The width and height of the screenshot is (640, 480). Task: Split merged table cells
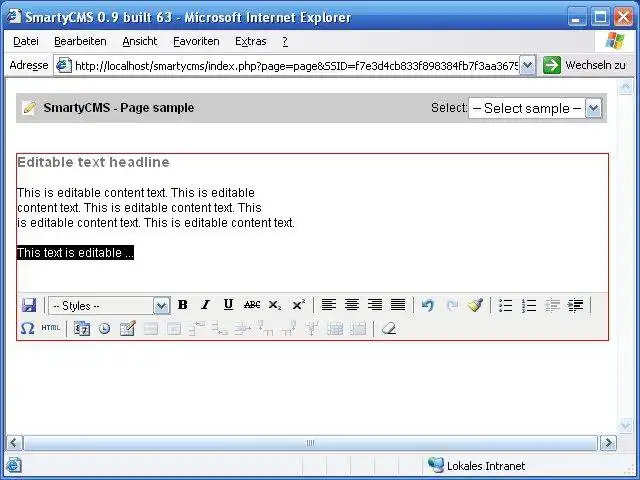click(x=335, y=328)
